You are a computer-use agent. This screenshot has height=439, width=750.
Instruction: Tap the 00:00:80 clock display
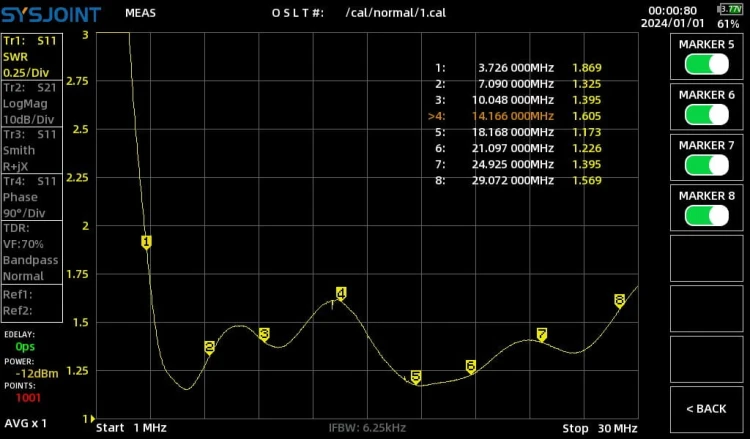tap(673, 10)
